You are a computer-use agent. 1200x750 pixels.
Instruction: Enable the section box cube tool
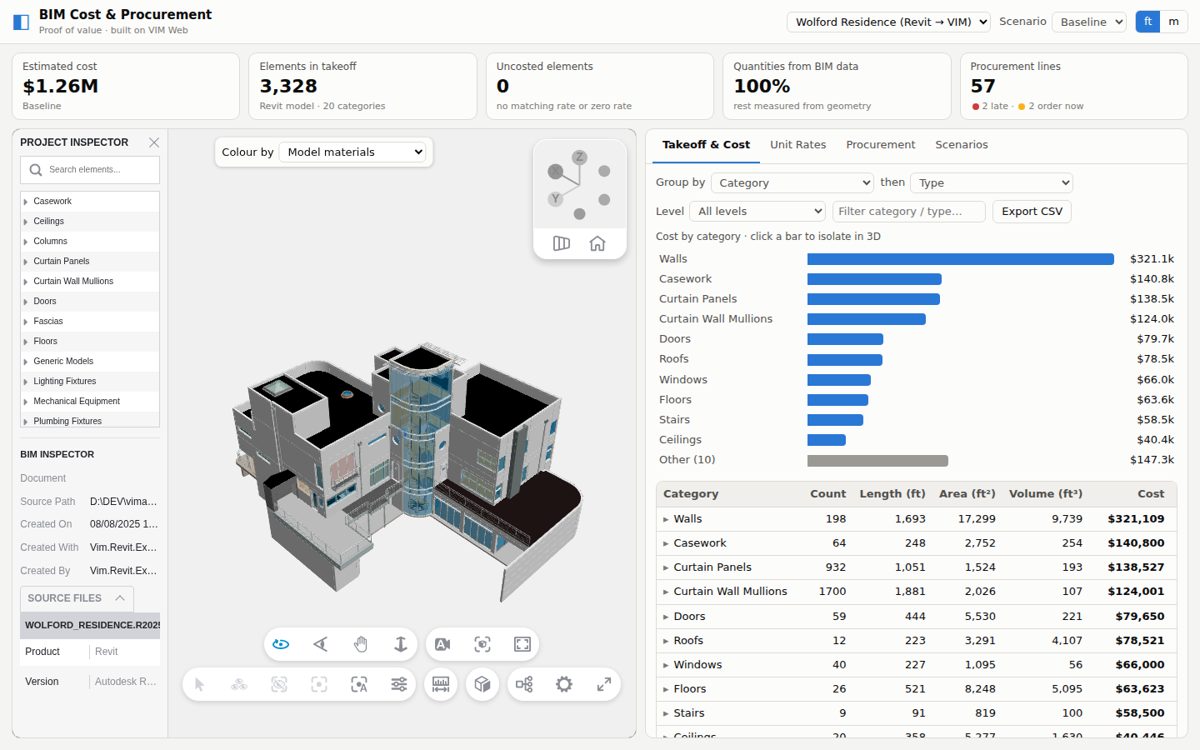pyautogui.click(x=482, y=684)
